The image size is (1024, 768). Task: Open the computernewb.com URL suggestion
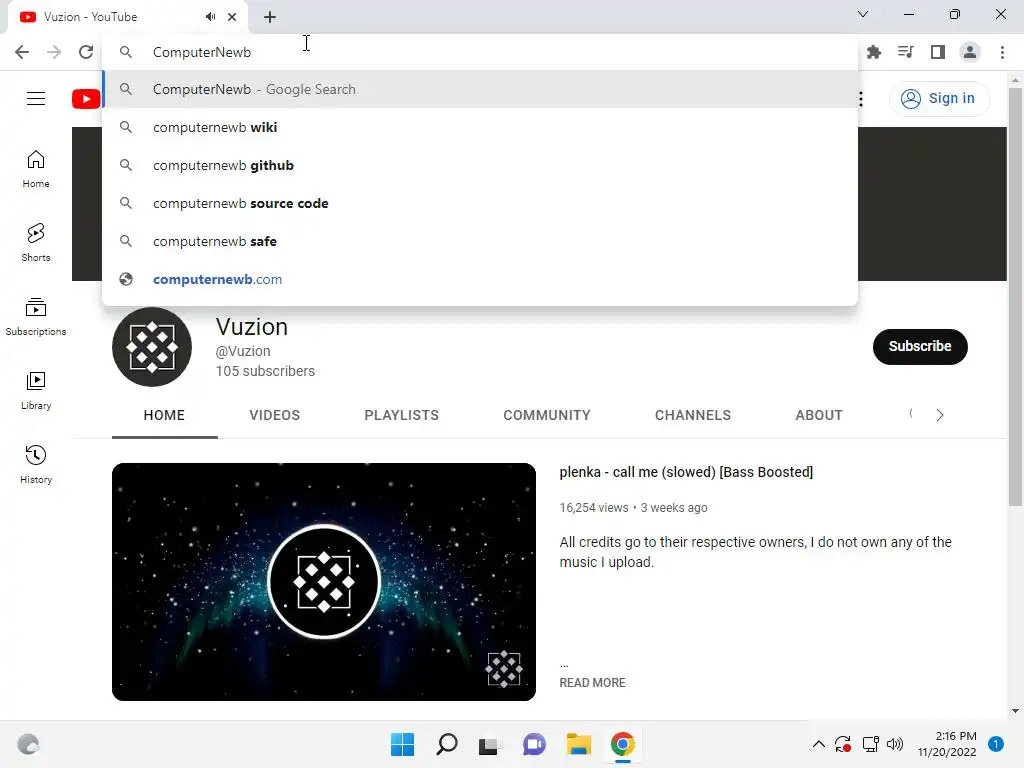tap(480, 279)
